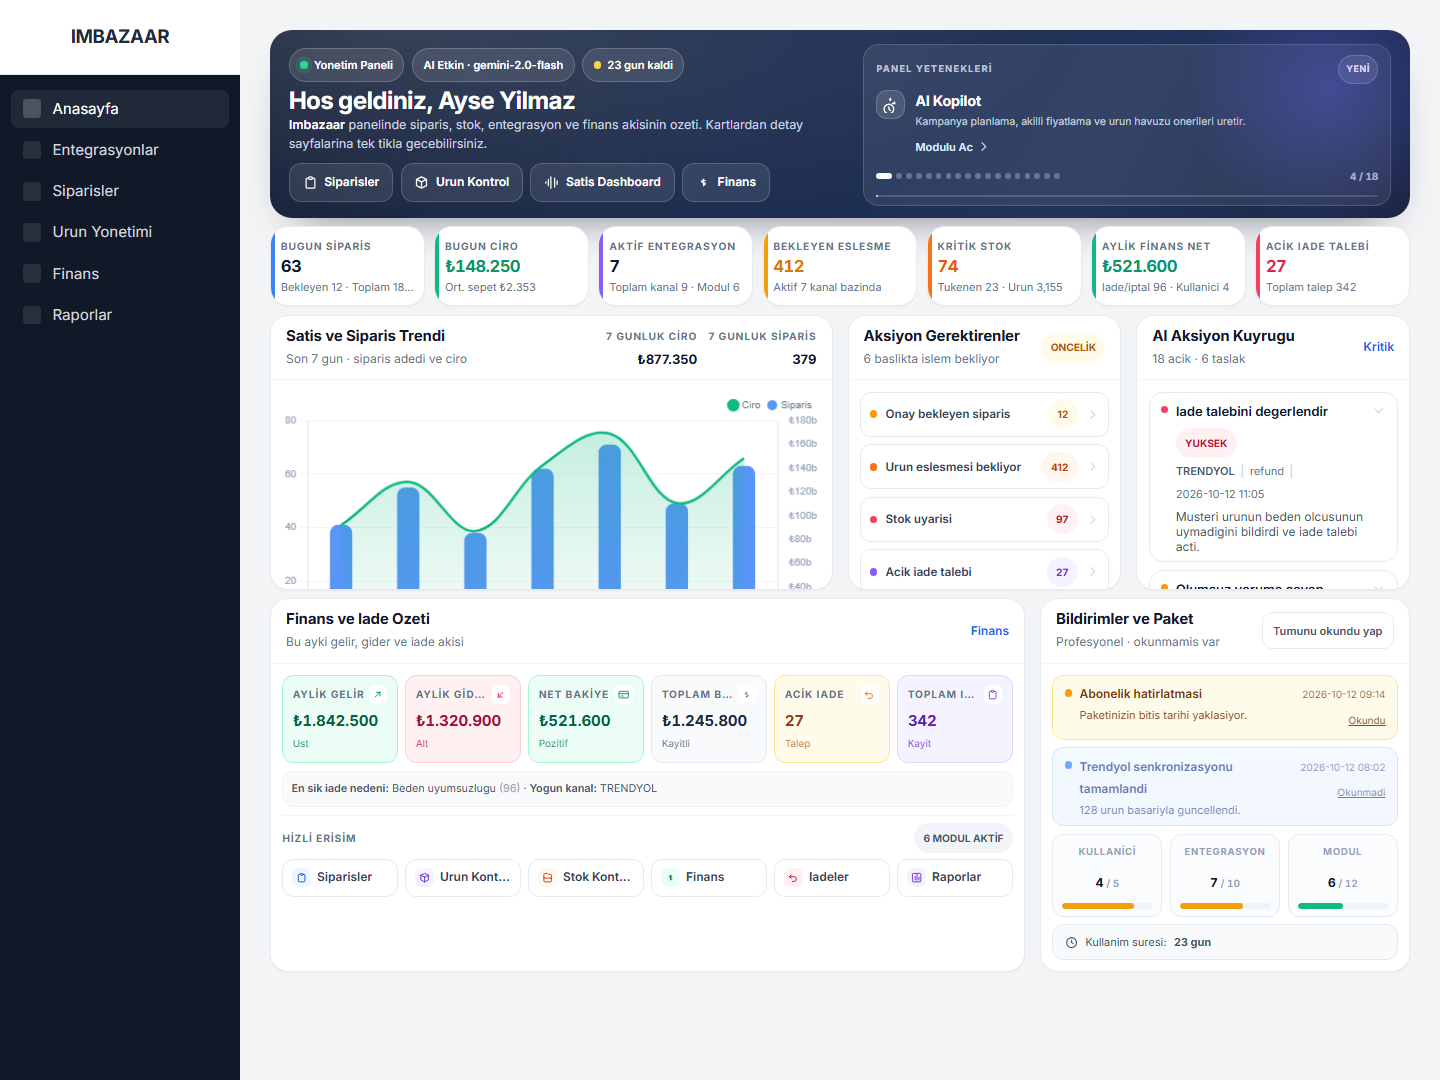
Task: Open the Kritik Stok summary card
Action: click(1004, 266)
